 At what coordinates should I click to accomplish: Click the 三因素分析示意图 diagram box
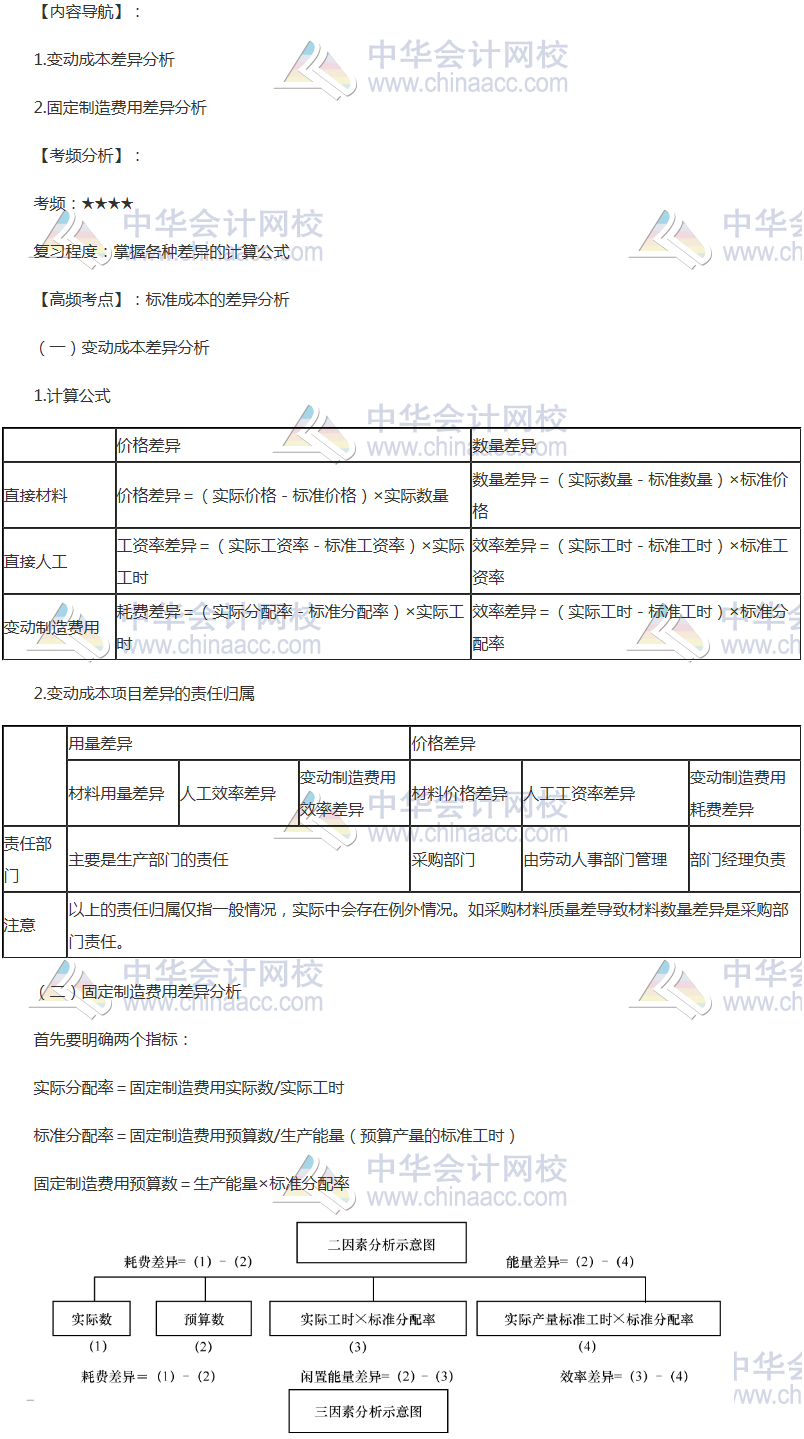point(368,1411)
